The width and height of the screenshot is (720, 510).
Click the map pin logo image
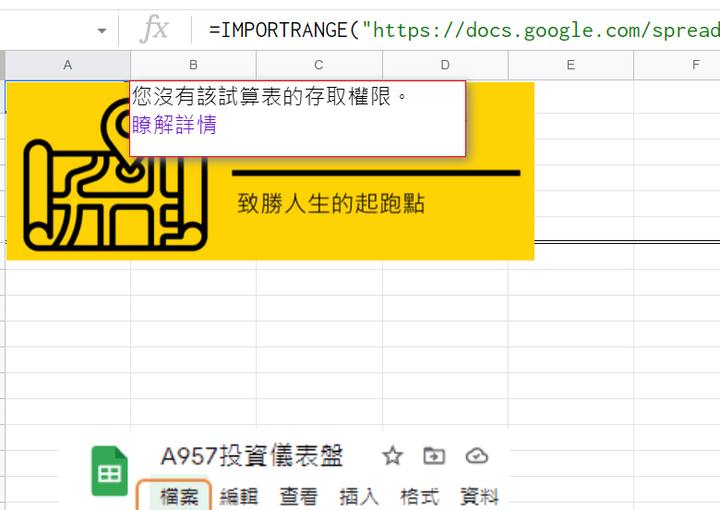[x=115, y=175]
